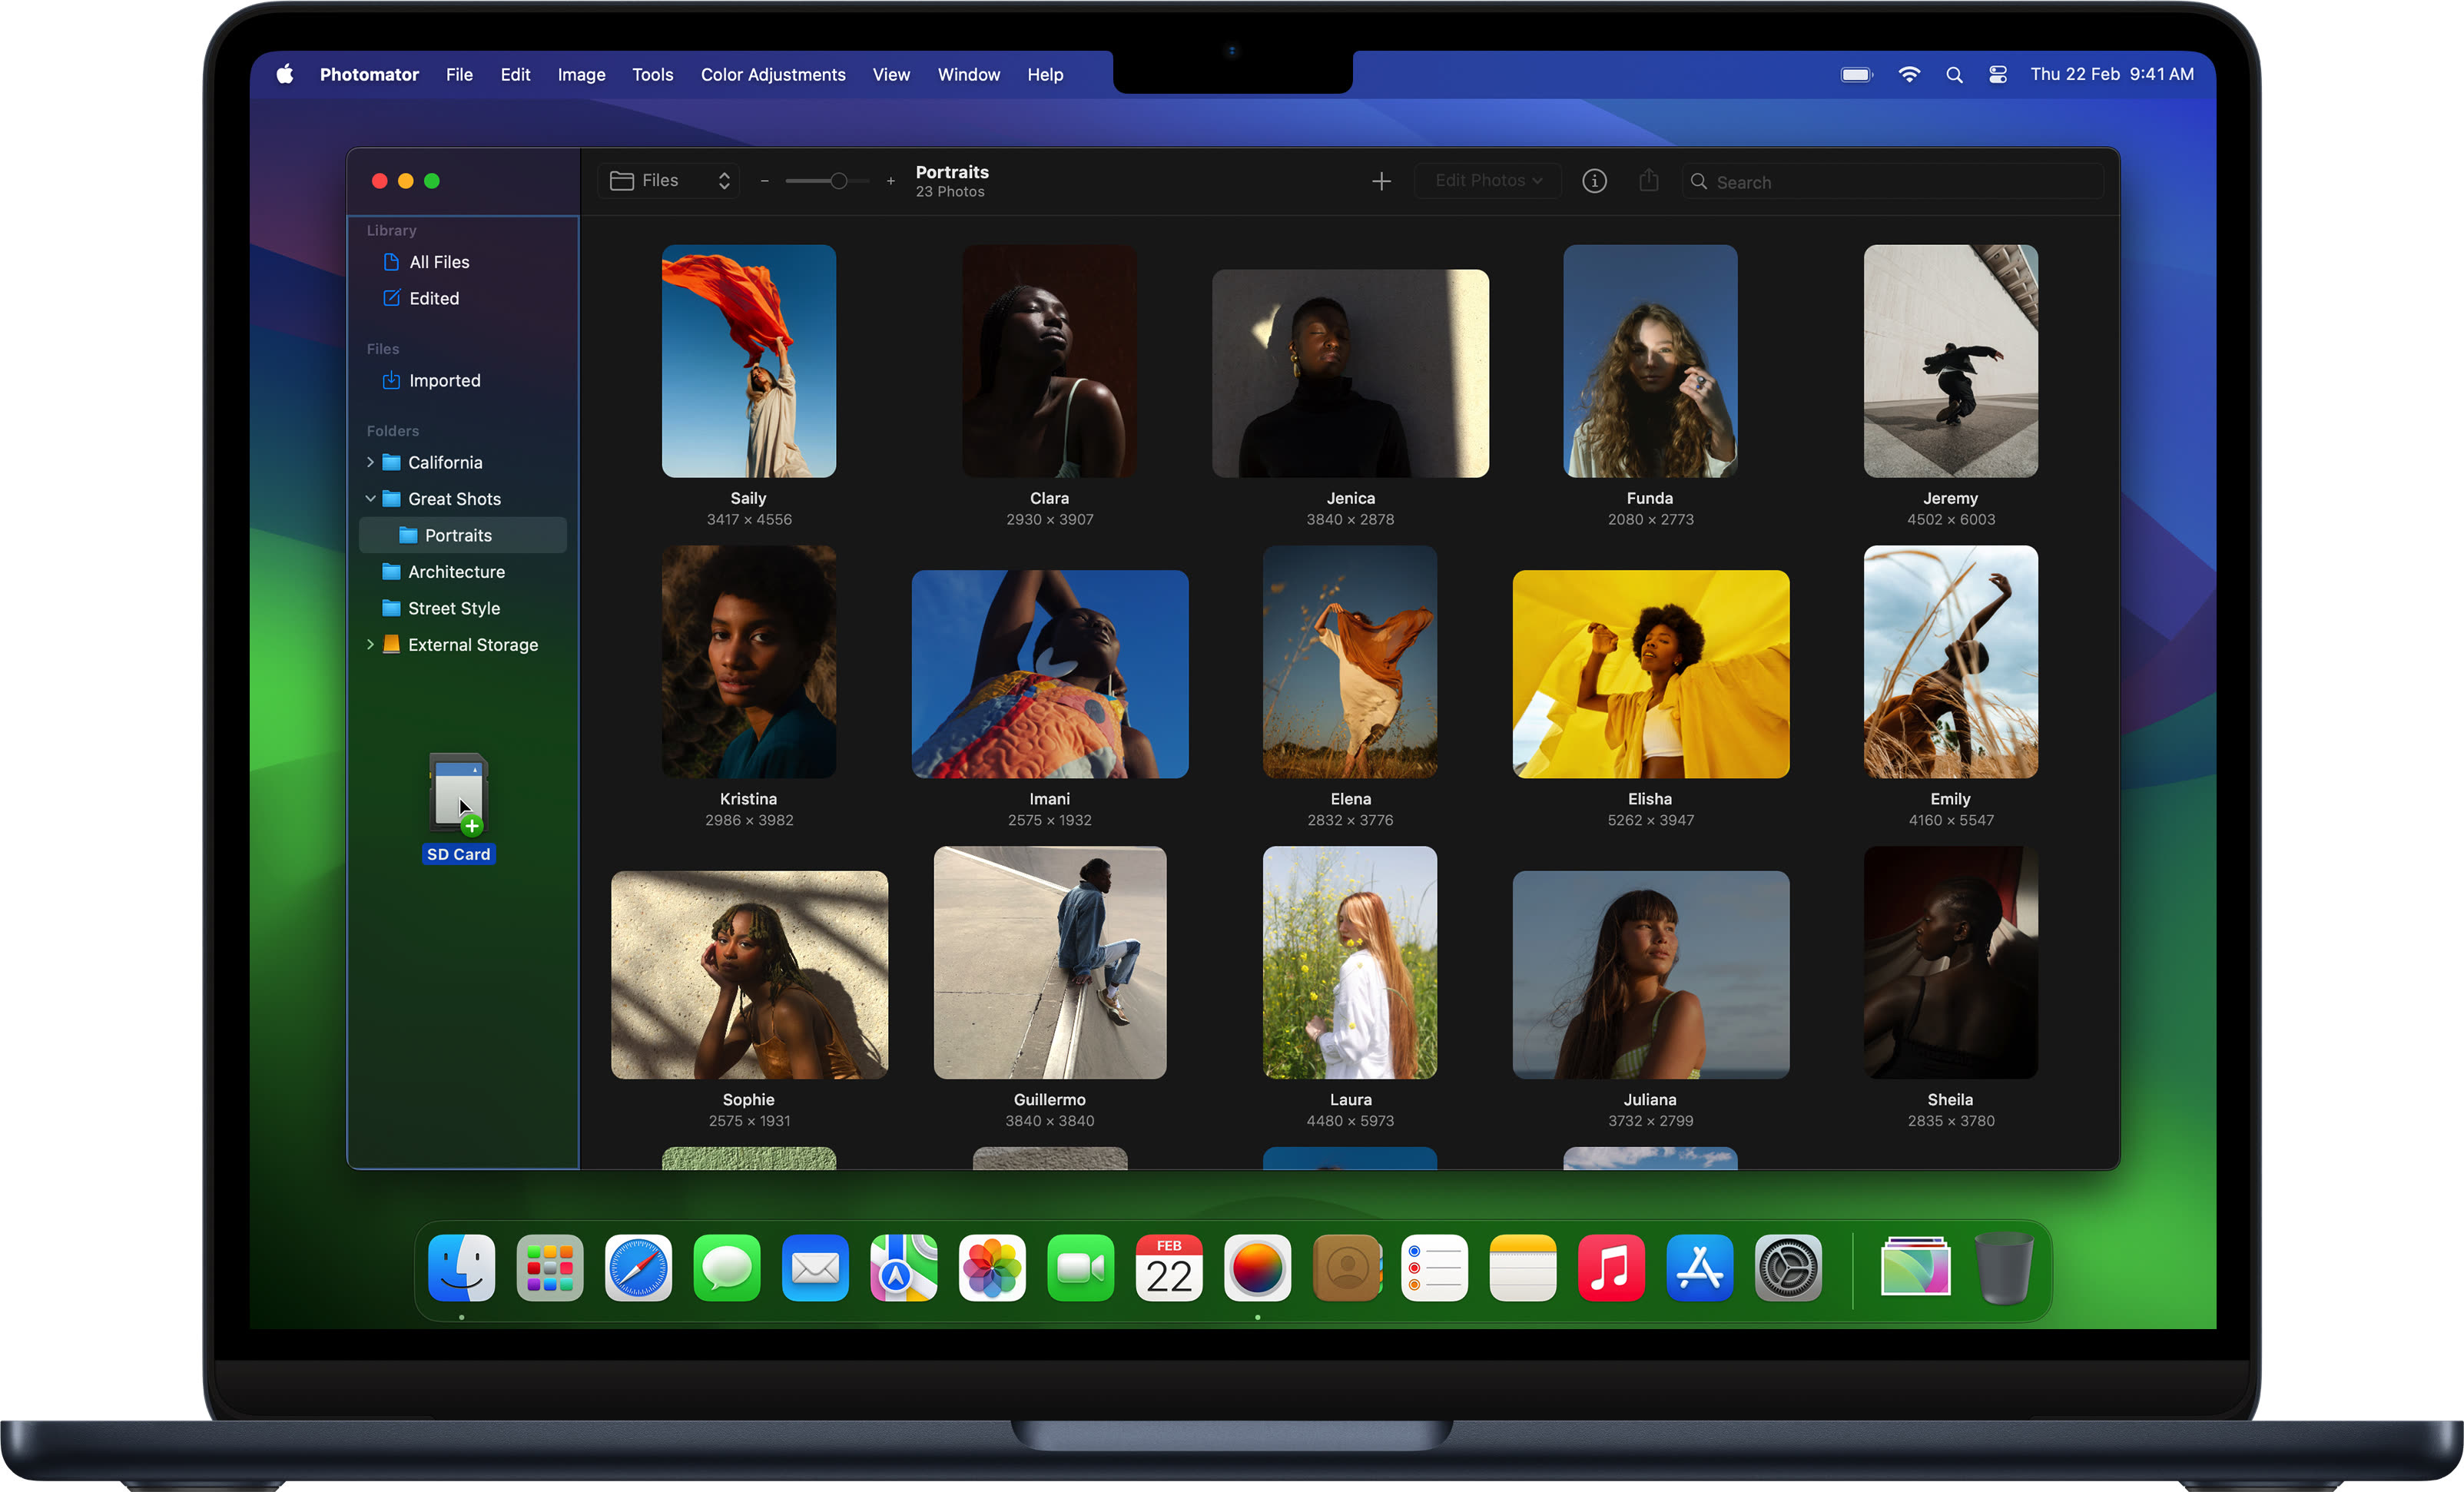Open the Color Adjustments menu
The width and height of the screenshot is (2464, 1492).
772,74
